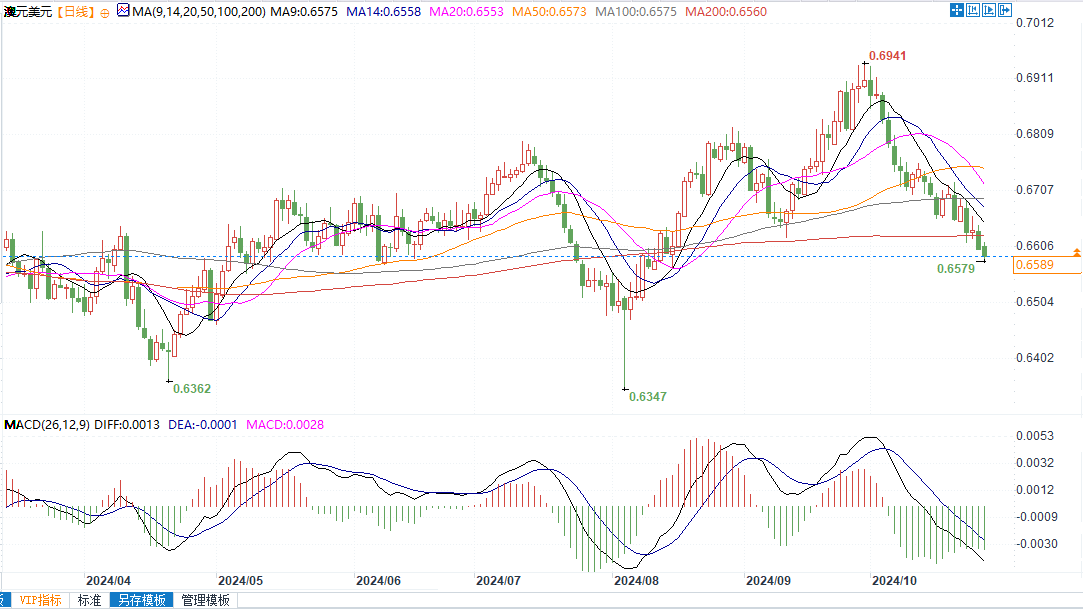The height and width of the screenshot is (609, 1083).
Task: Click the 0.6911 price axis label
Action: 1035,78
